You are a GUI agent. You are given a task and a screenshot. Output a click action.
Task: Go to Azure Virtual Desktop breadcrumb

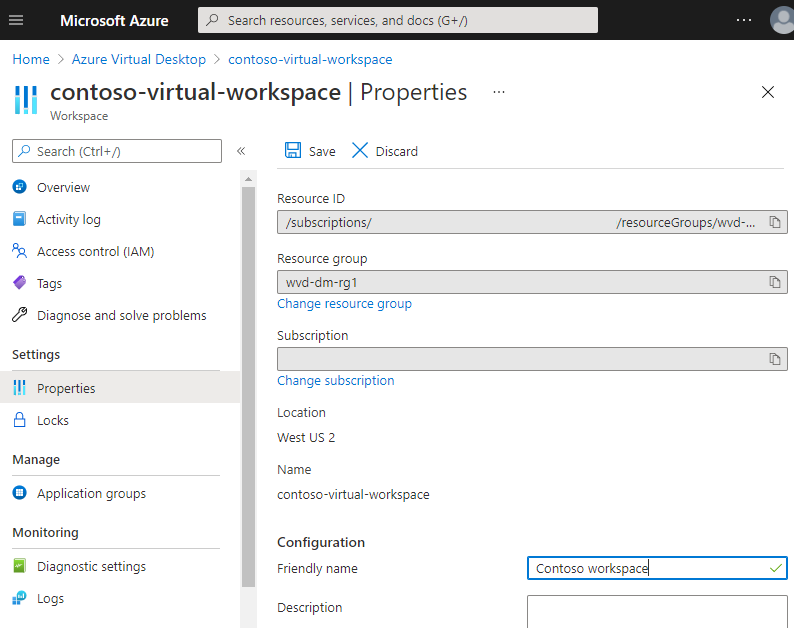(x=139, y=59)
